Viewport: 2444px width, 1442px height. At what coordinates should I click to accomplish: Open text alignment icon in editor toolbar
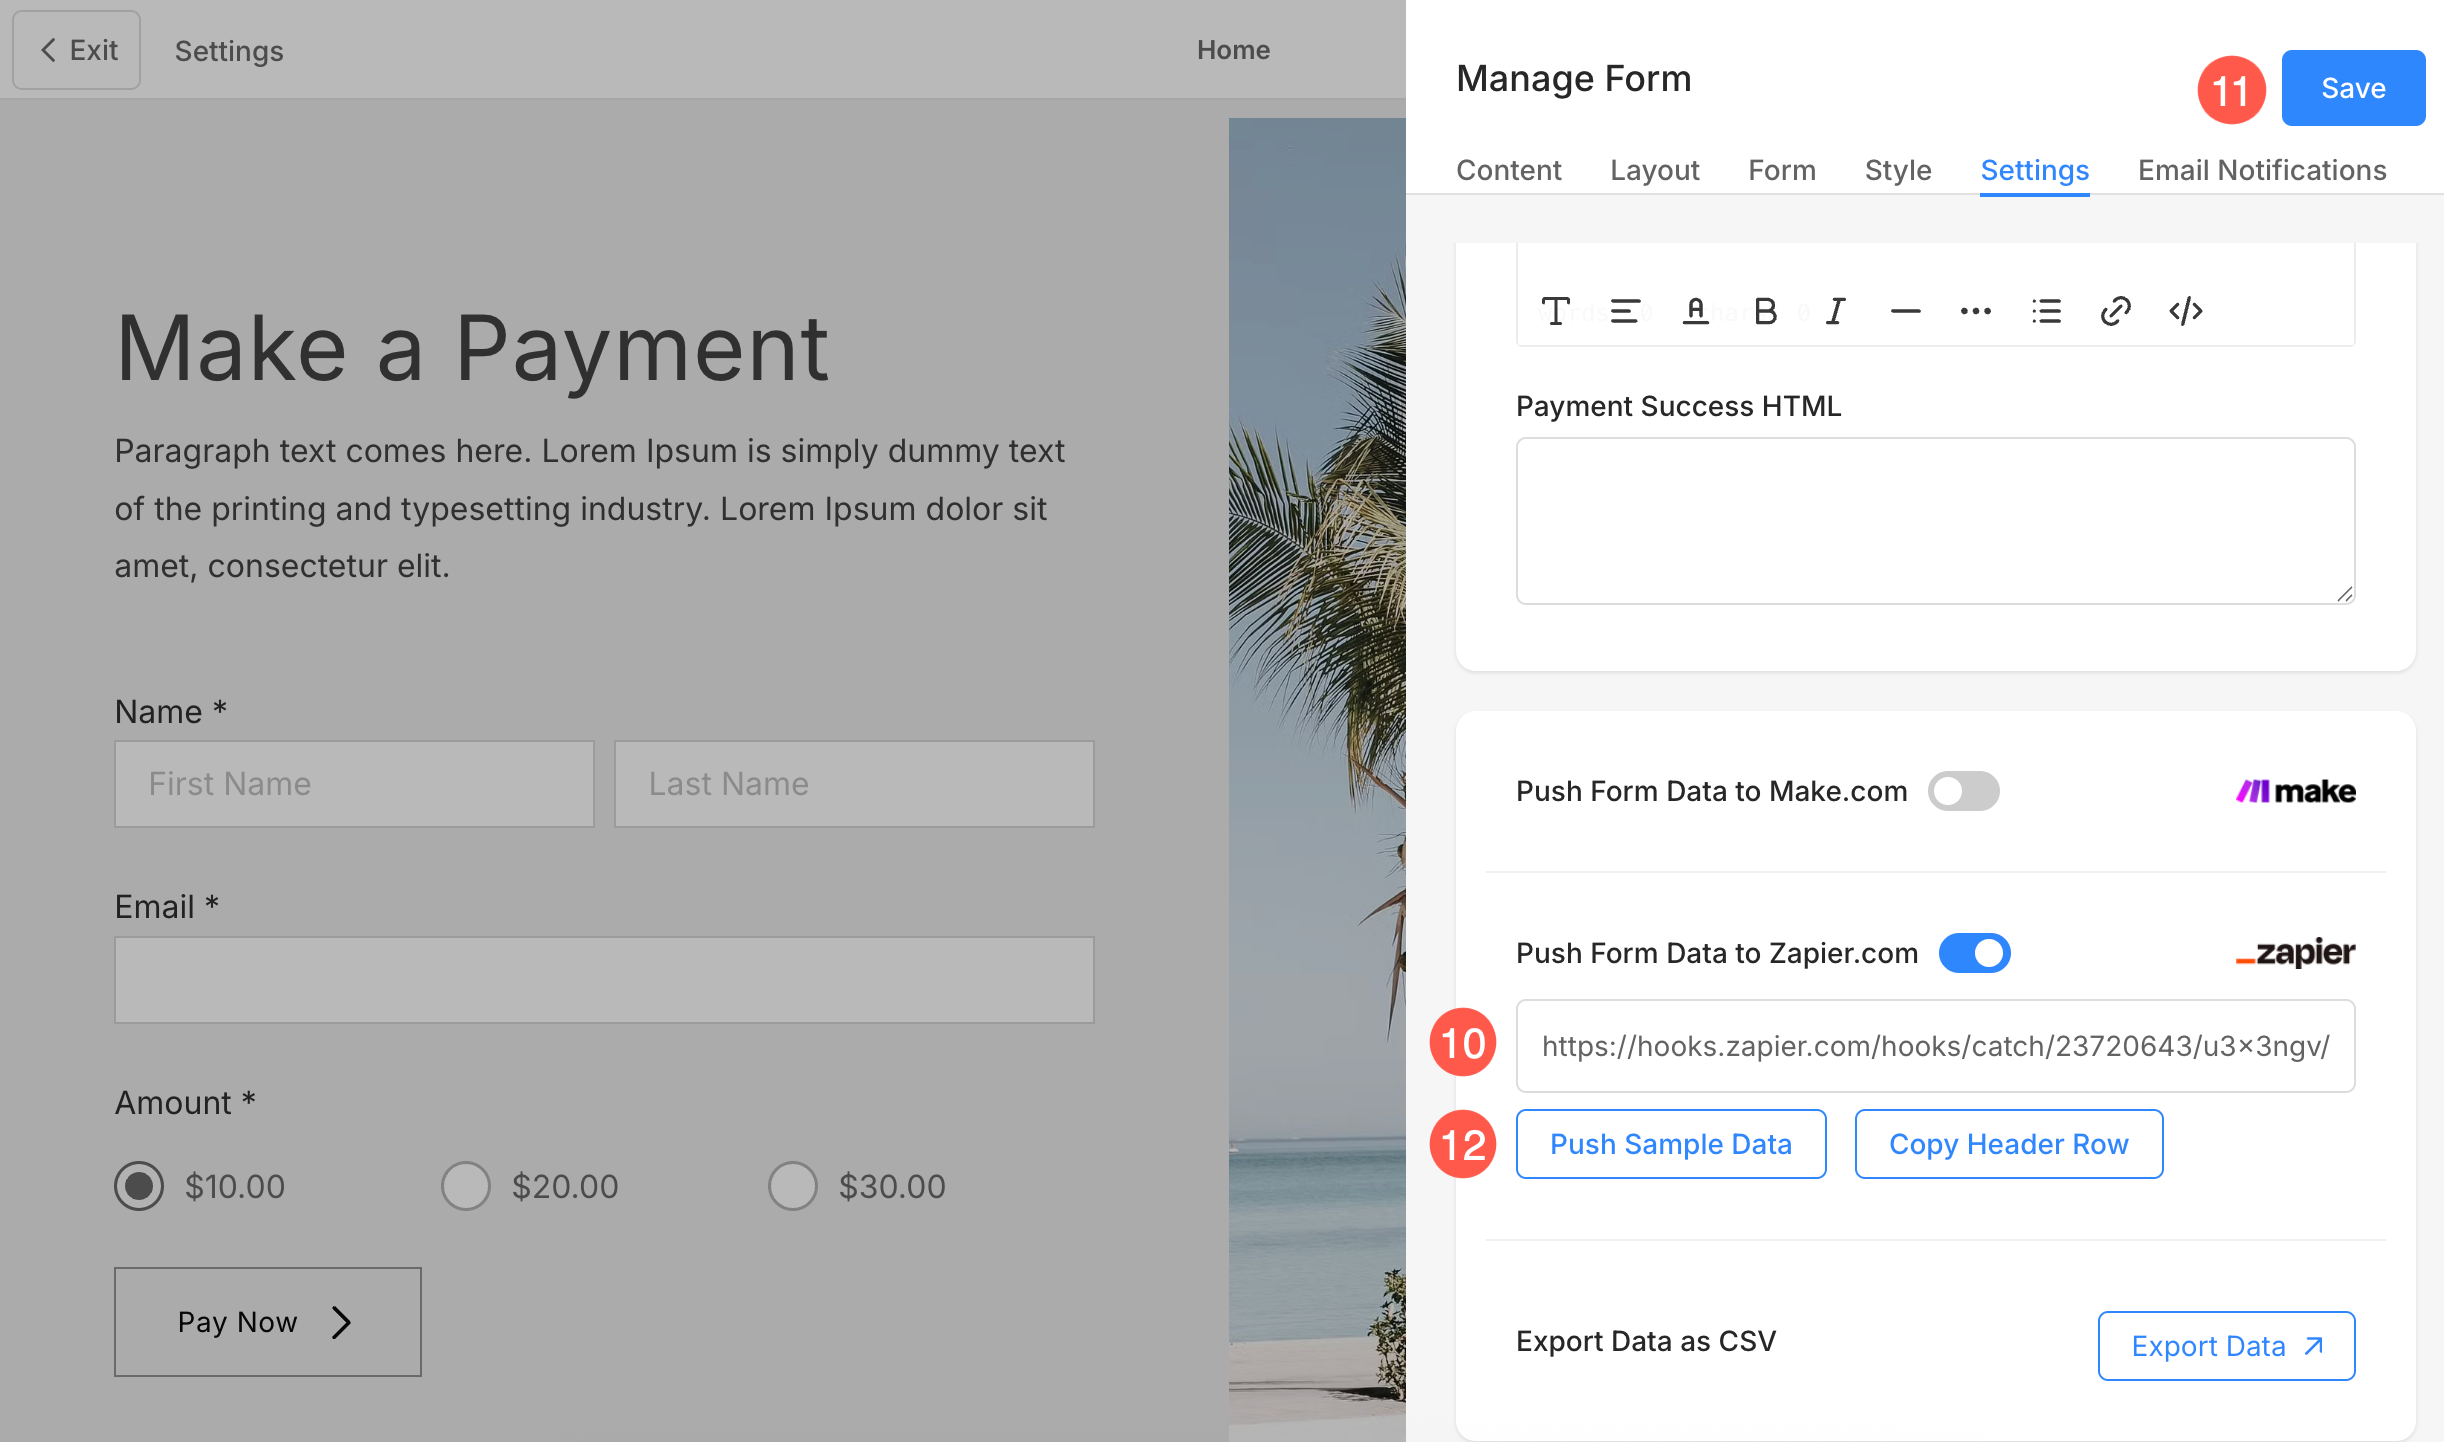1625,311
